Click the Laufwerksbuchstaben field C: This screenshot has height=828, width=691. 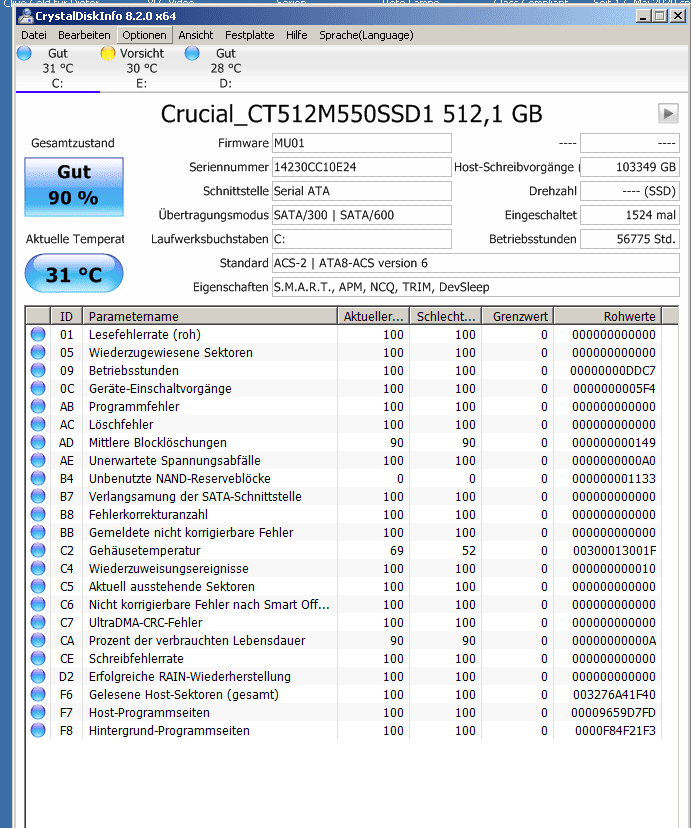click(x=362, y=239)
